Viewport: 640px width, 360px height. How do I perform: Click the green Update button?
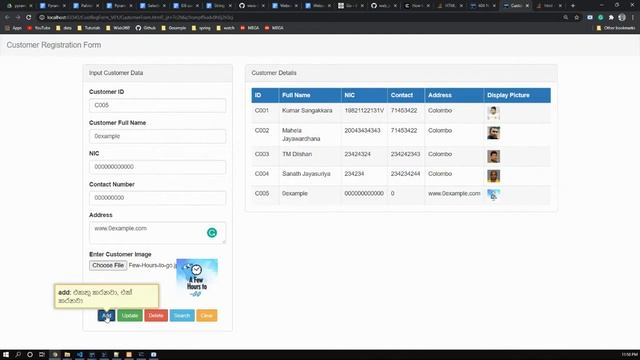130,316
